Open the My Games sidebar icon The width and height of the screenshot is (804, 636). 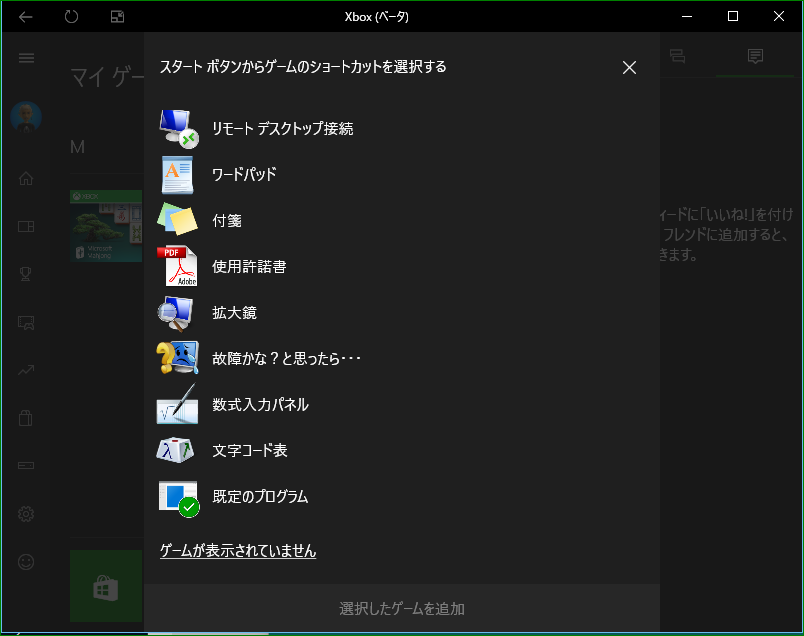26,226
